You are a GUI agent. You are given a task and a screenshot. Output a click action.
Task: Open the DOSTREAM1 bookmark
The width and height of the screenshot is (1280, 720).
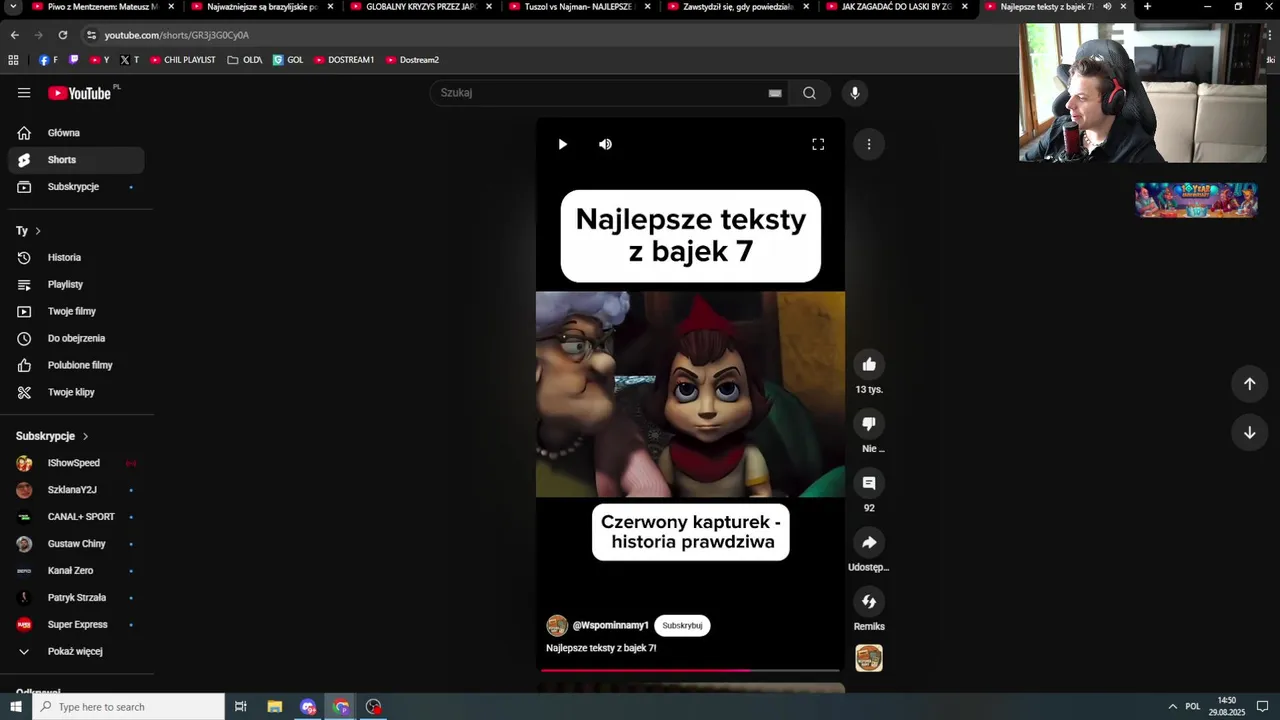coord(344,60)
